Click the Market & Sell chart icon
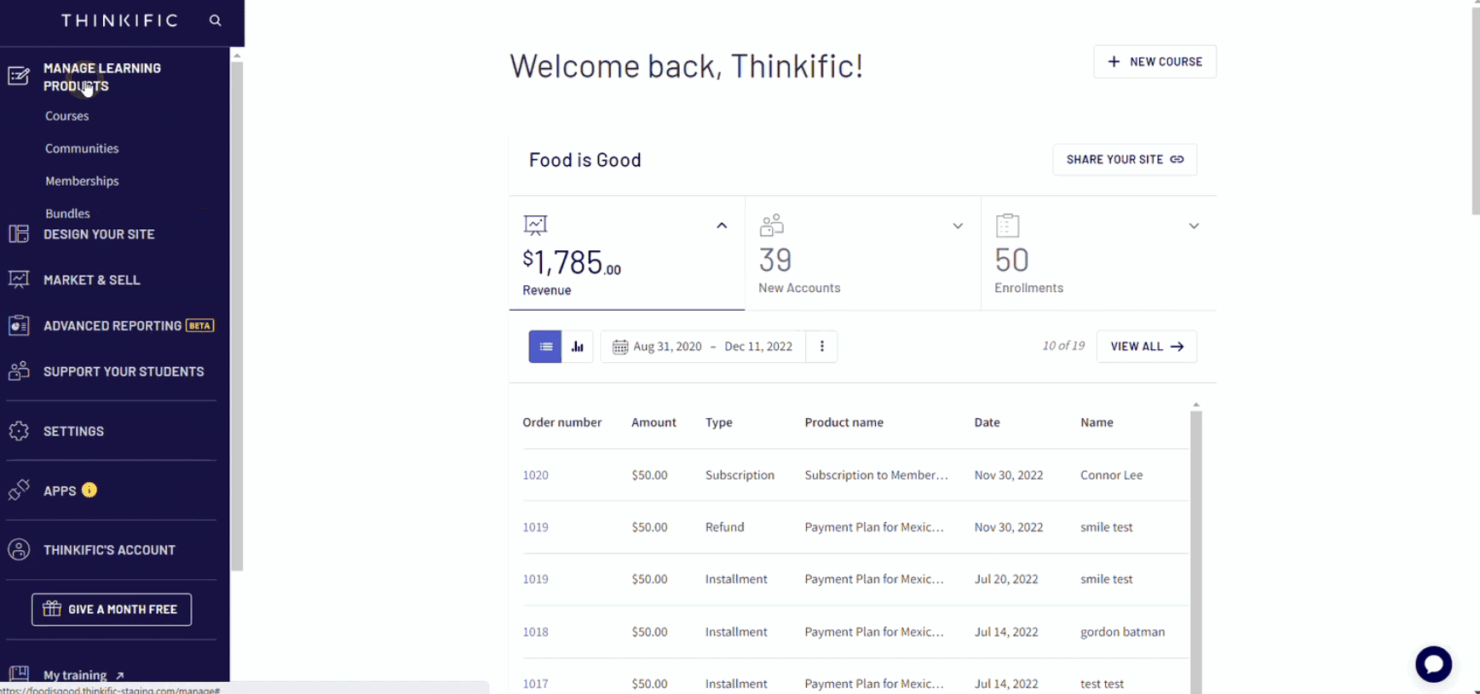 pyautogui.click(x=18, y=280)
